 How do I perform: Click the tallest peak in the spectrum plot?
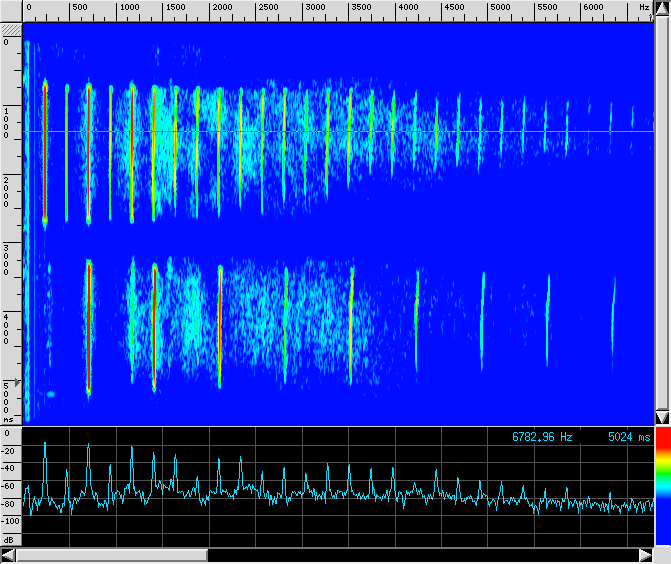pyautogui.click(x=45, y=442)
